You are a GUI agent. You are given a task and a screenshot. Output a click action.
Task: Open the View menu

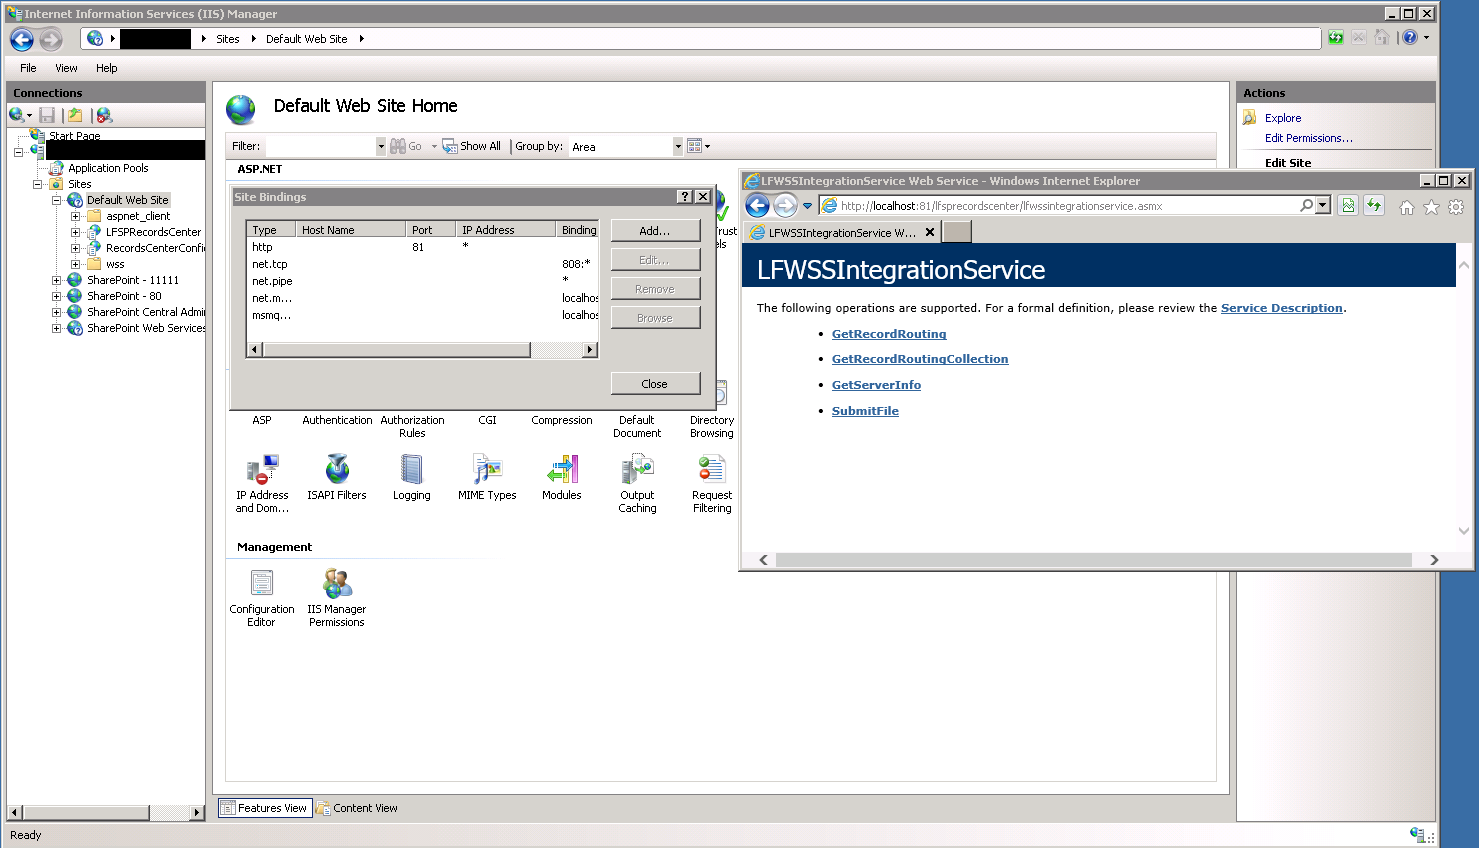pyautogui.click(x=66, y=68)
